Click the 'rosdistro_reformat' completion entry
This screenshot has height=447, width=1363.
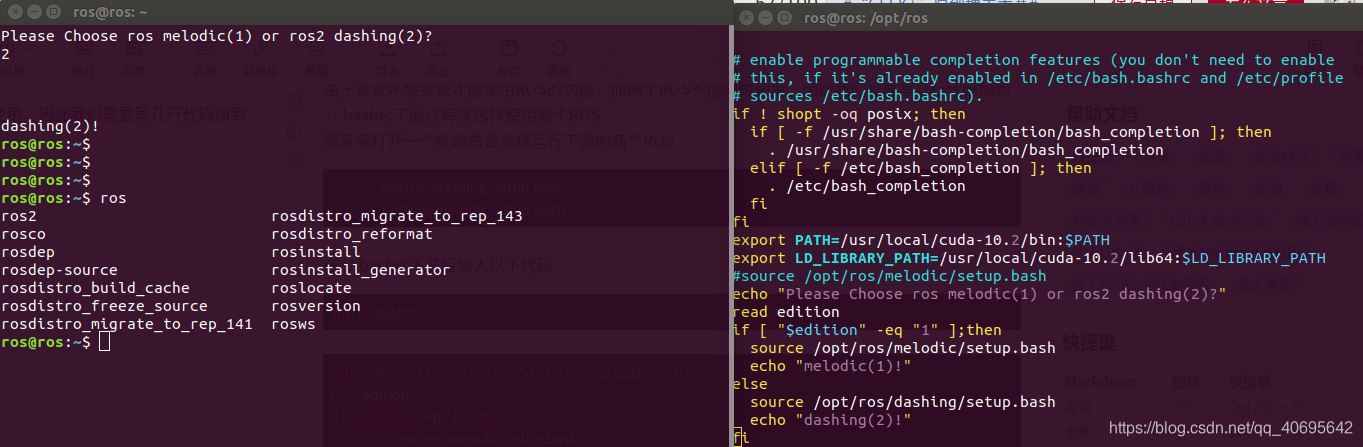(352, 234)
